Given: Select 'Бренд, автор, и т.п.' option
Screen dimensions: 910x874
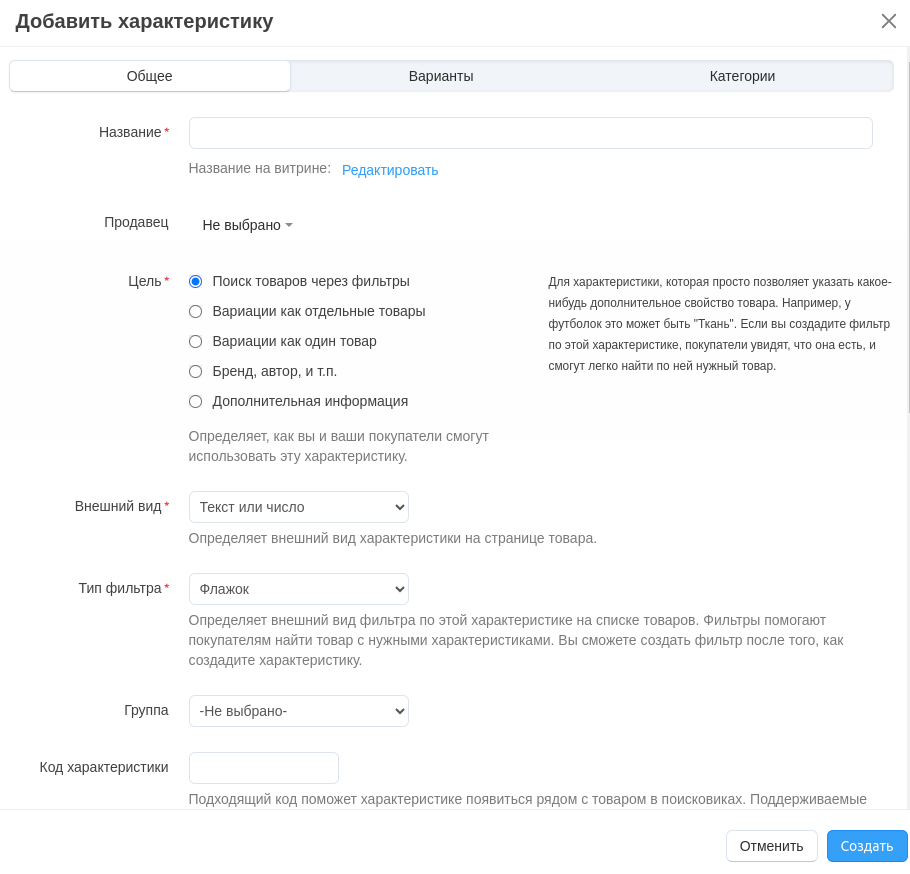Looking at the screenshot, I should [x=195, y=372].
